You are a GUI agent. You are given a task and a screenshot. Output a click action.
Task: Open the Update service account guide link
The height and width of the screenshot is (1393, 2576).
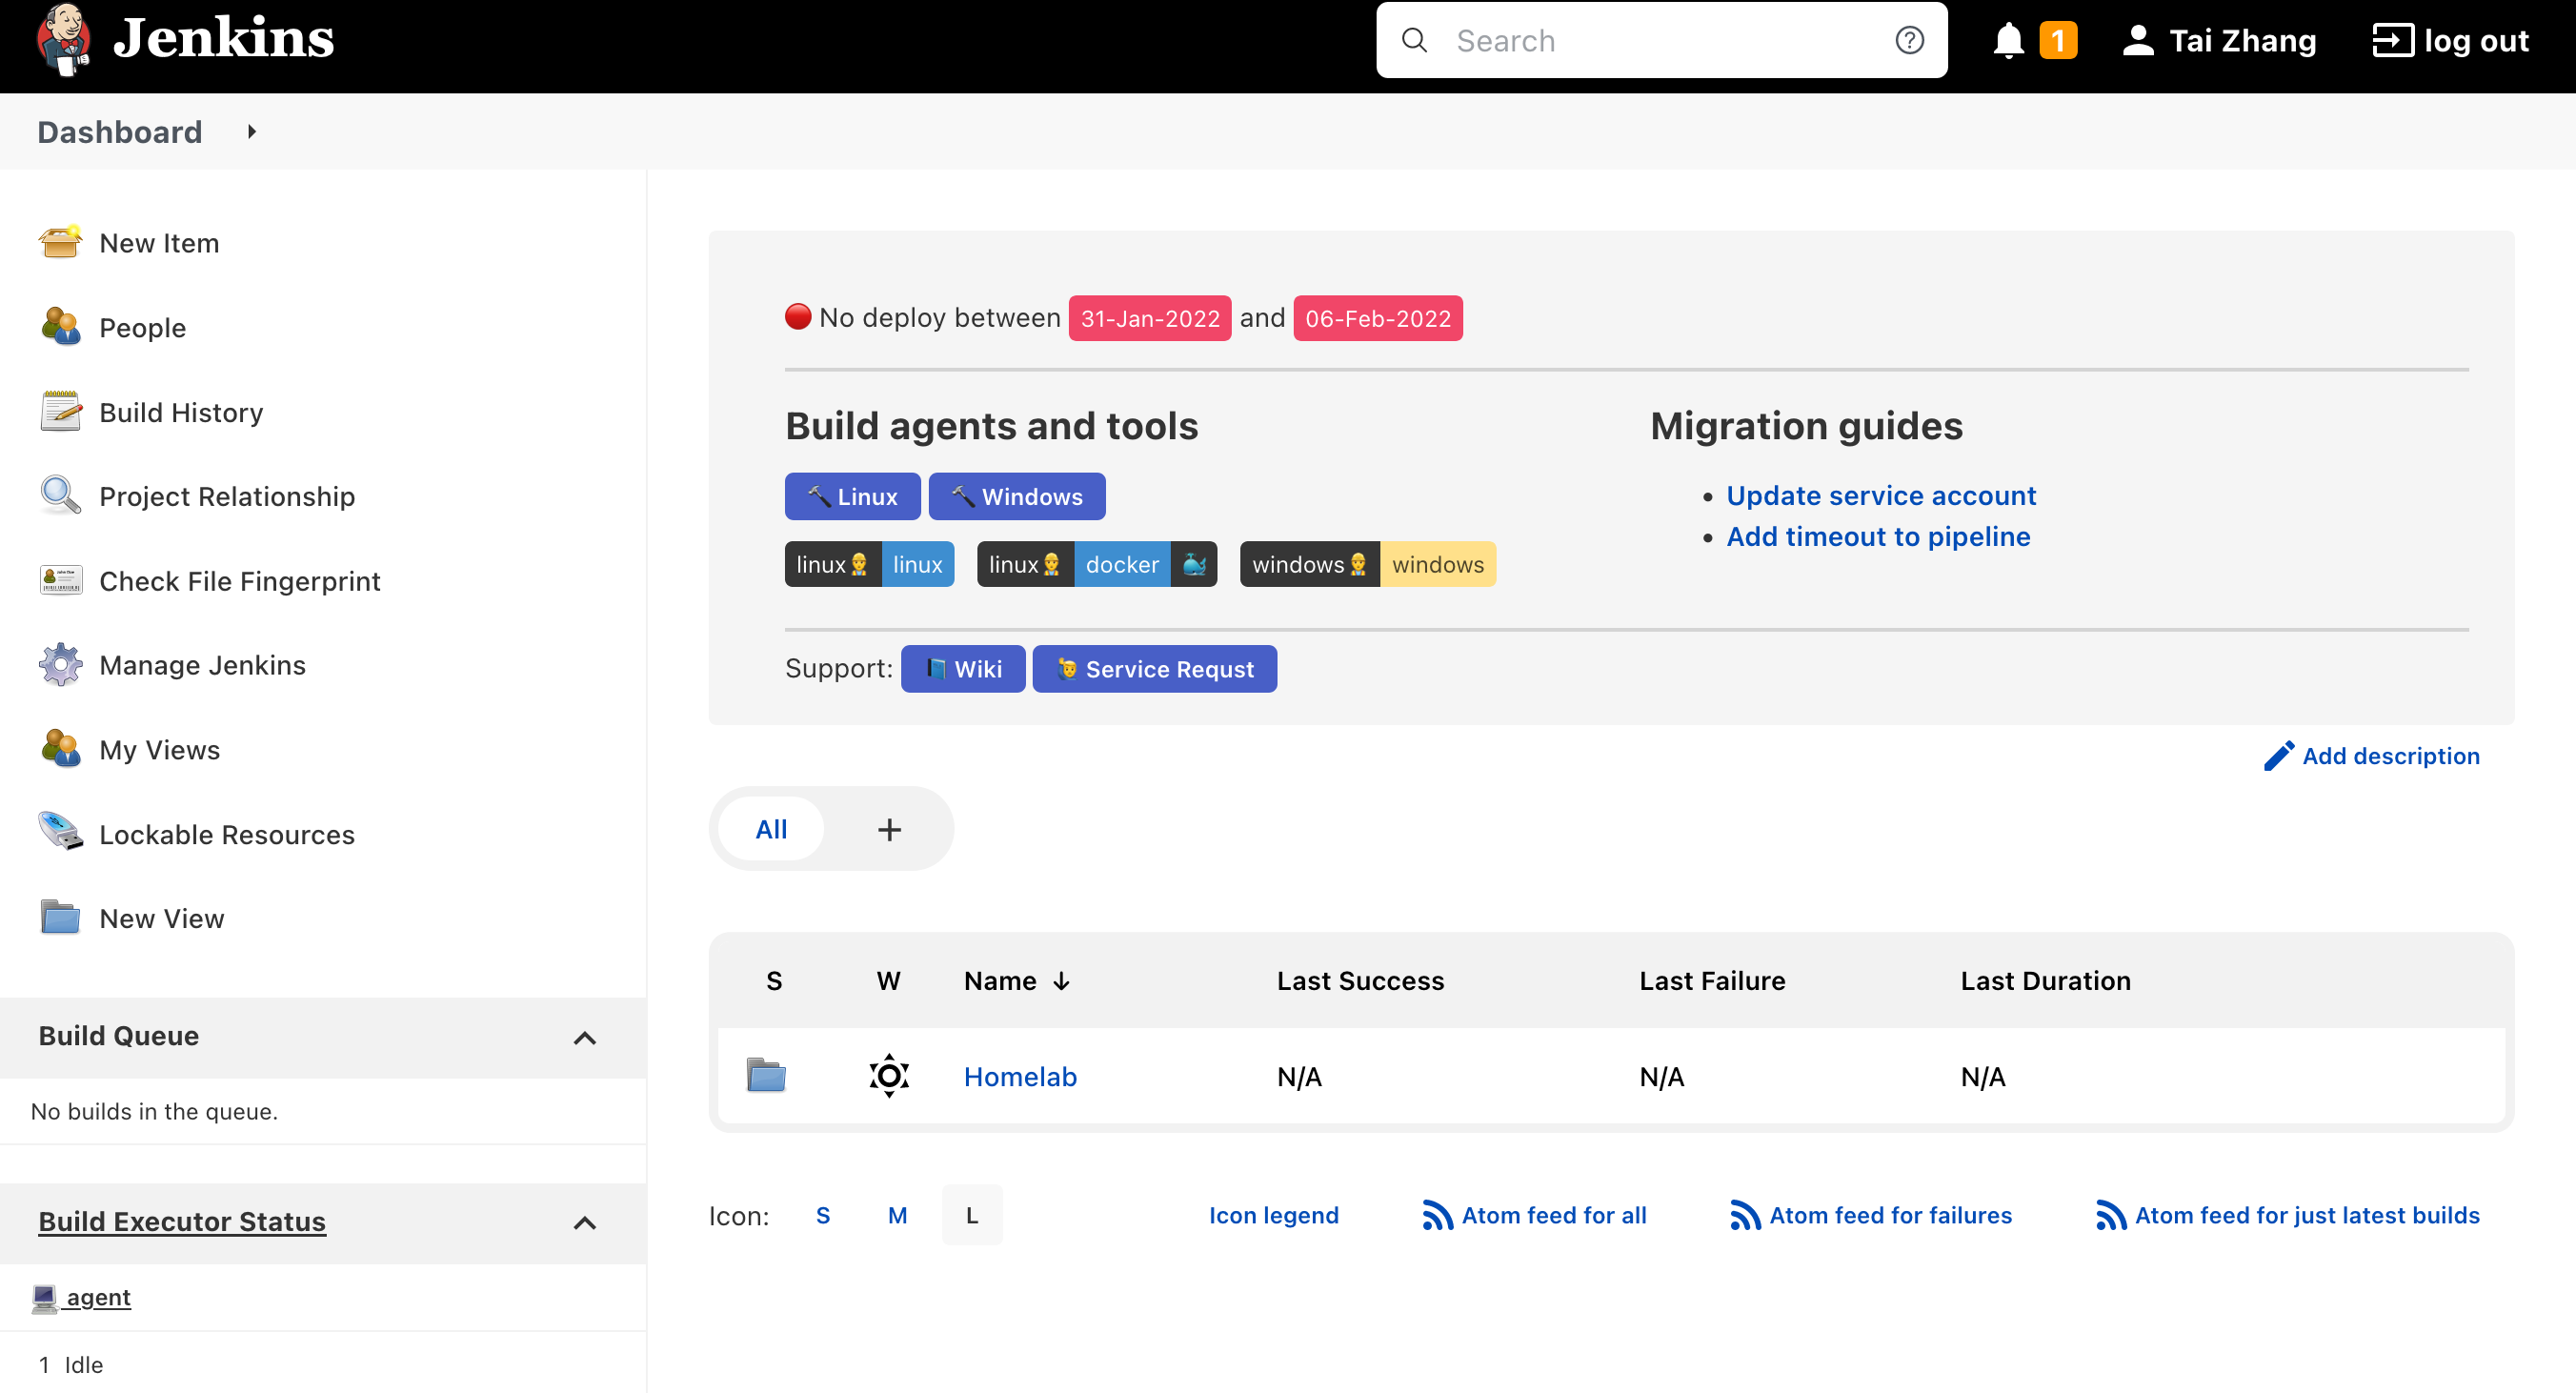pos(1880,496)
